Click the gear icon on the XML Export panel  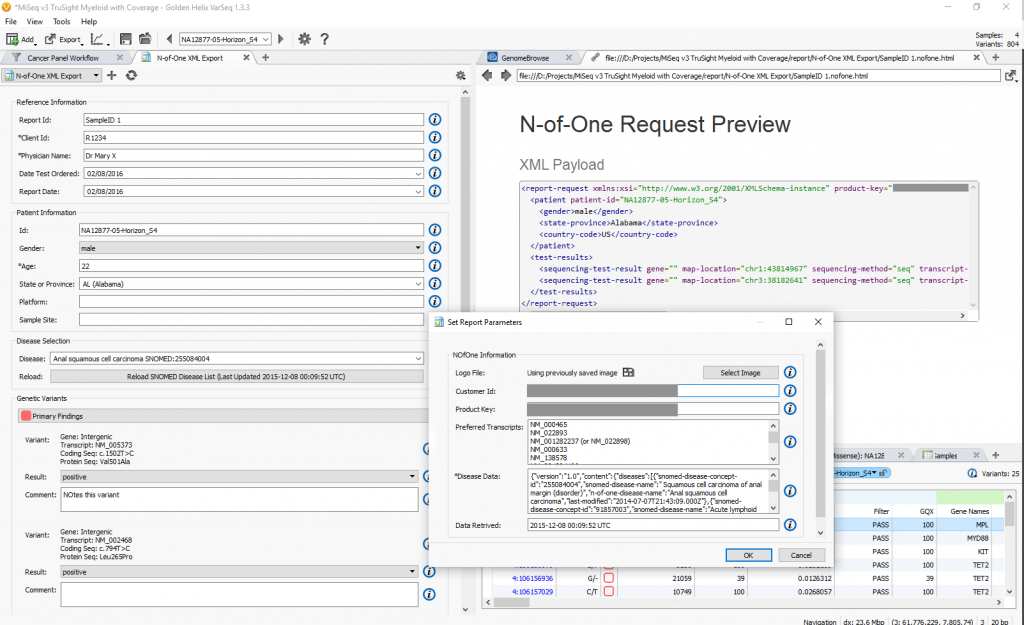click(x=459, y=75)
